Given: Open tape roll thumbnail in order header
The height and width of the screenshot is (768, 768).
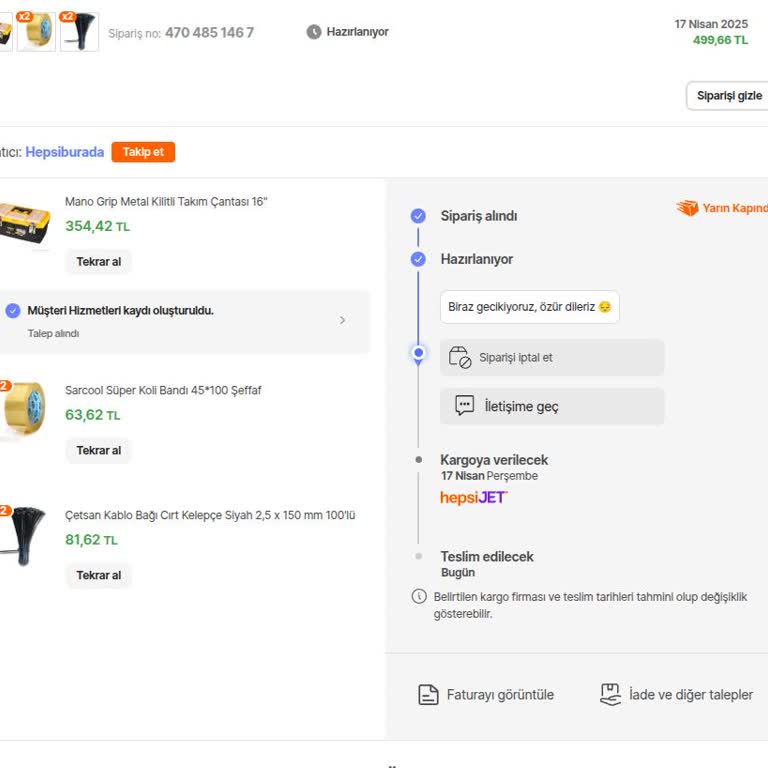Looking at the screenshot, I should coord(36,31).
